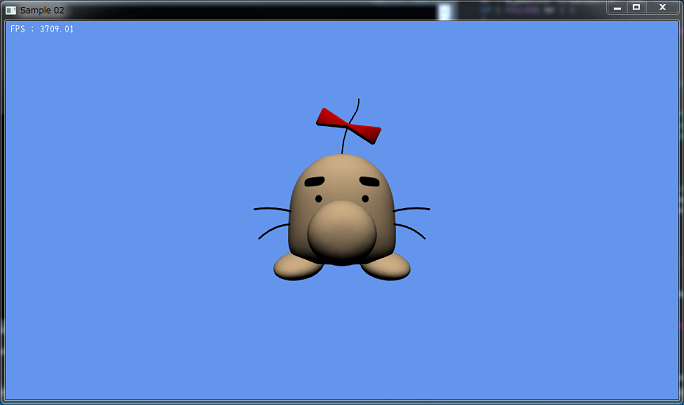Click the application icon in the title bar
Viewport: 684px width, 405px height.
[x=11, y=9]
